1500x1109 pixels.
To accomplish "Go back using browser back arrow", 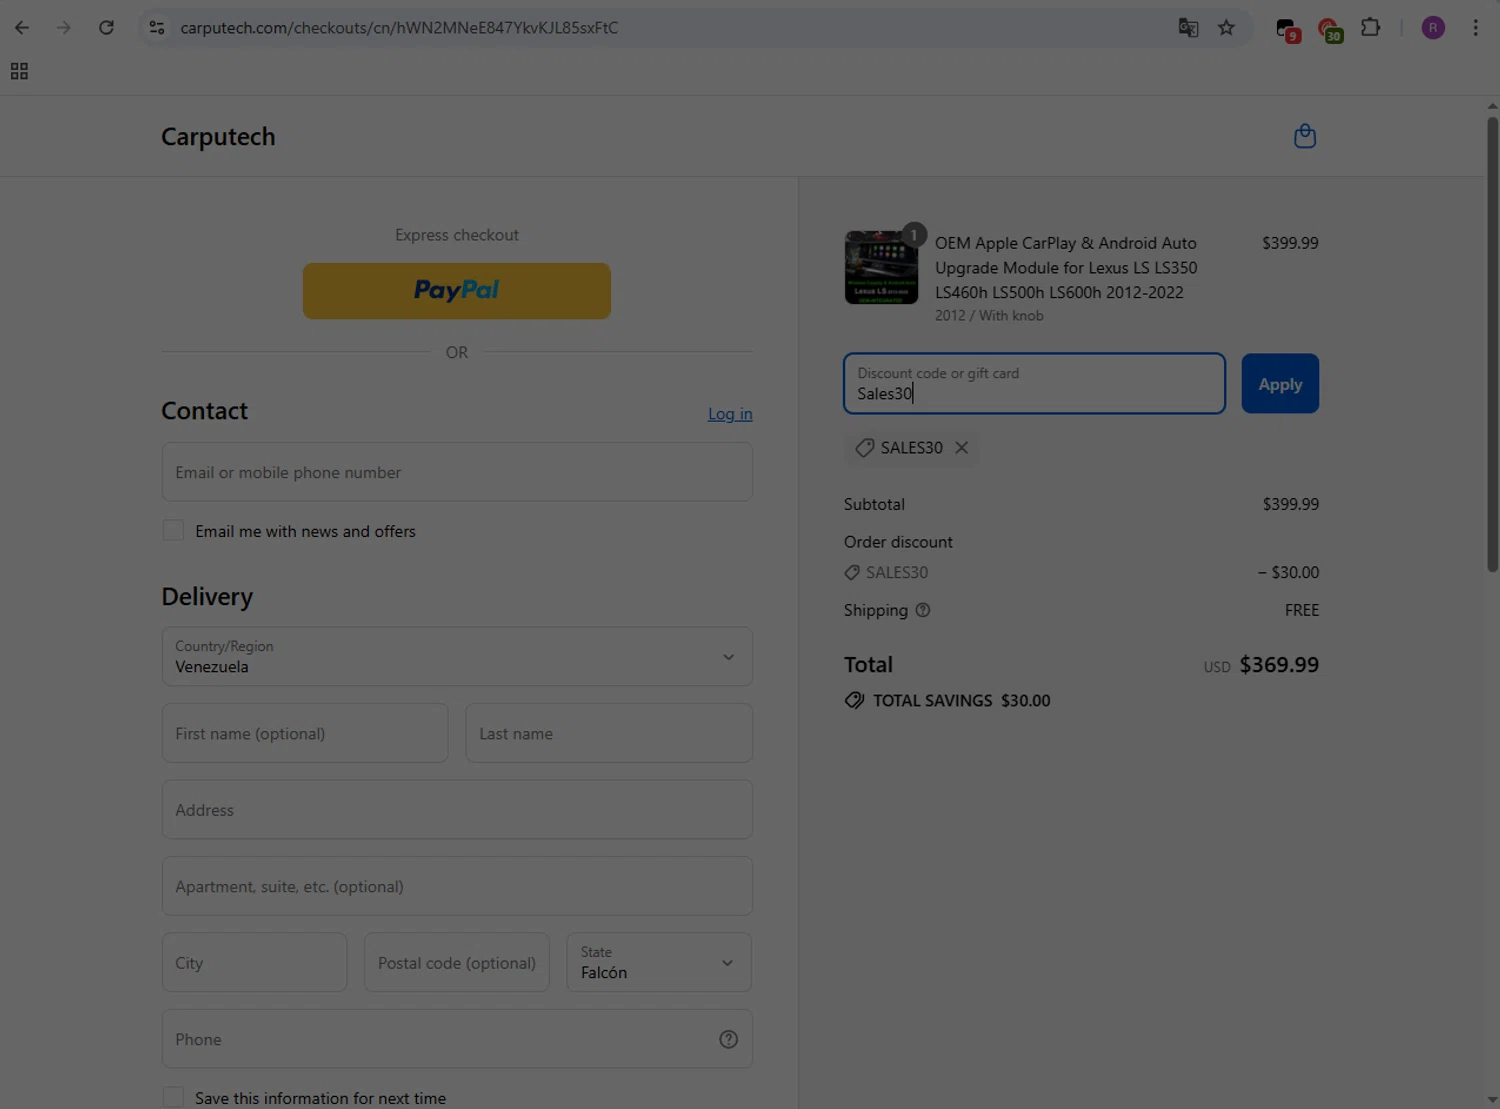I will [x=22, y=28].
